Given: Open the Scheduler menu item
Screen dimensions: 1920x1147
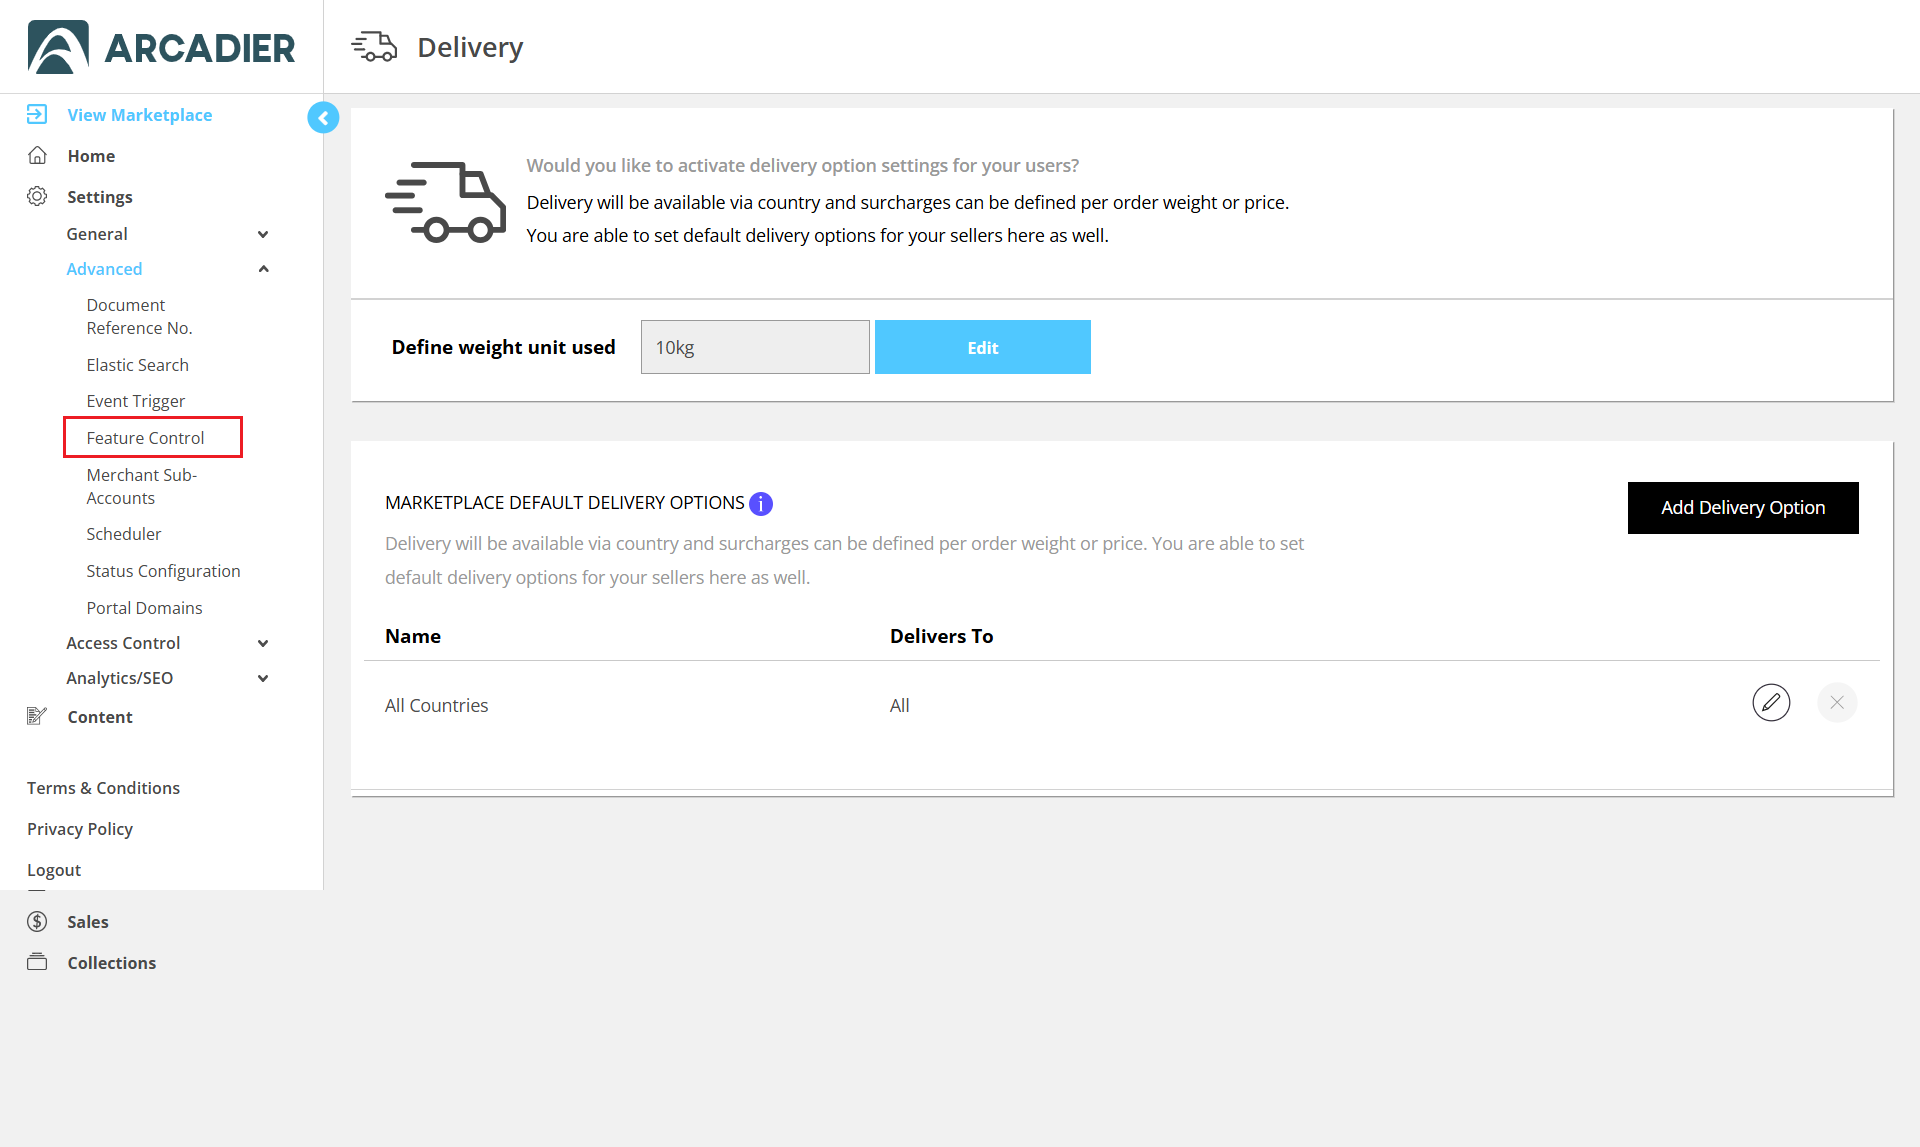Looking at the screenshot, I should [x=124, y=534].
